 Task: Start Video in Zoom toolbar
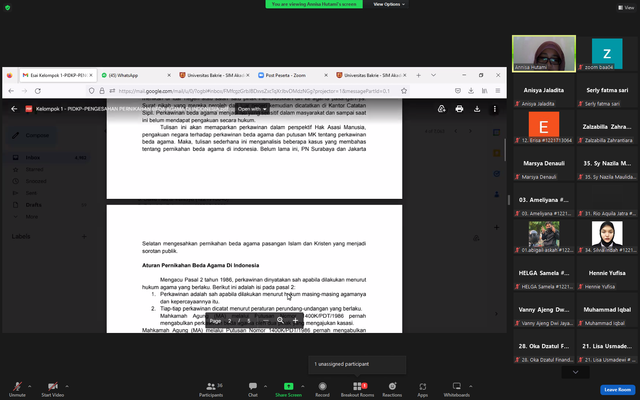point(53,389)
